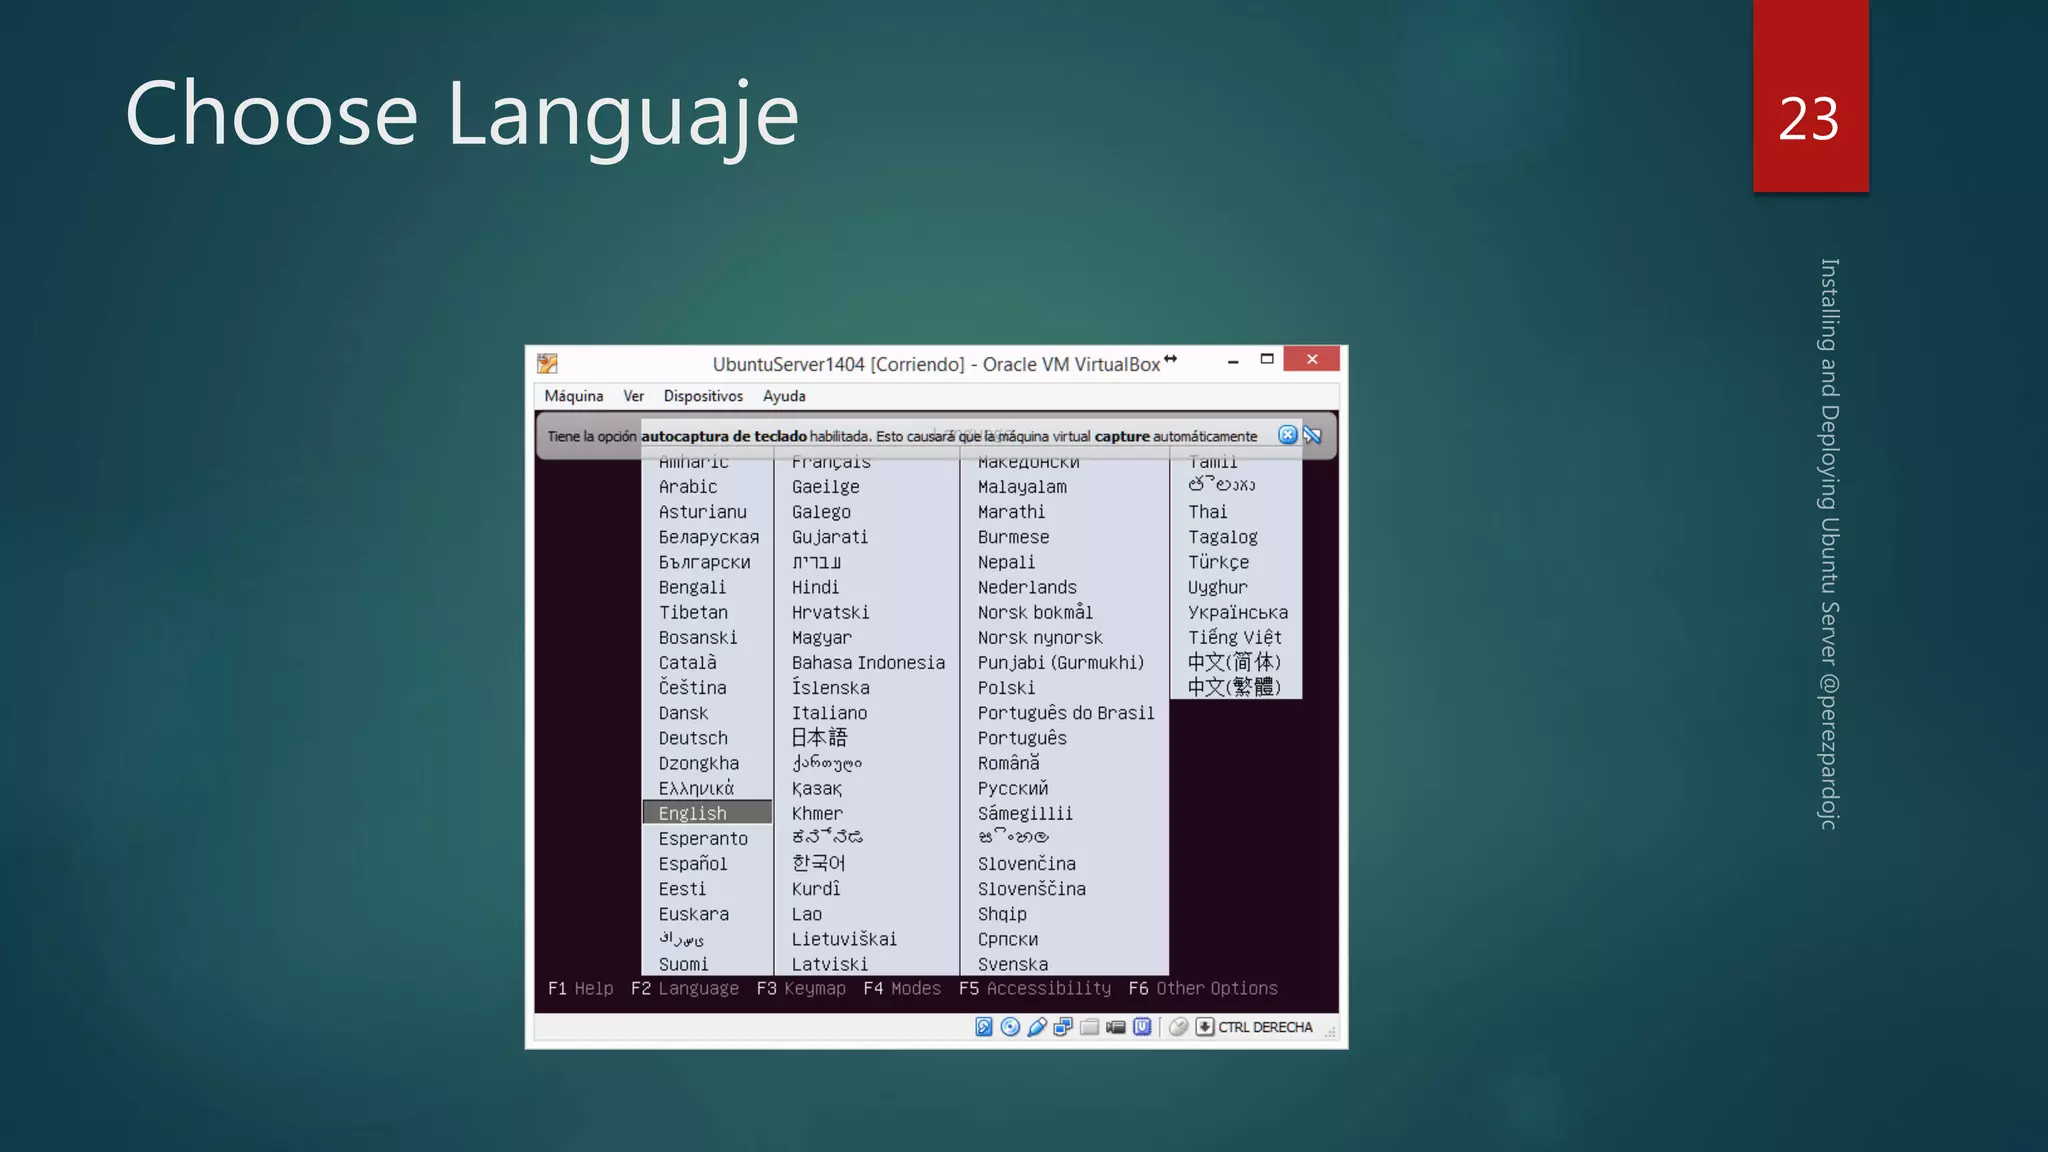Image resolution: width=2048 pixels, height=1152 pixels.
Task: Select English in the language list
Action: click(x=693, y=813)
